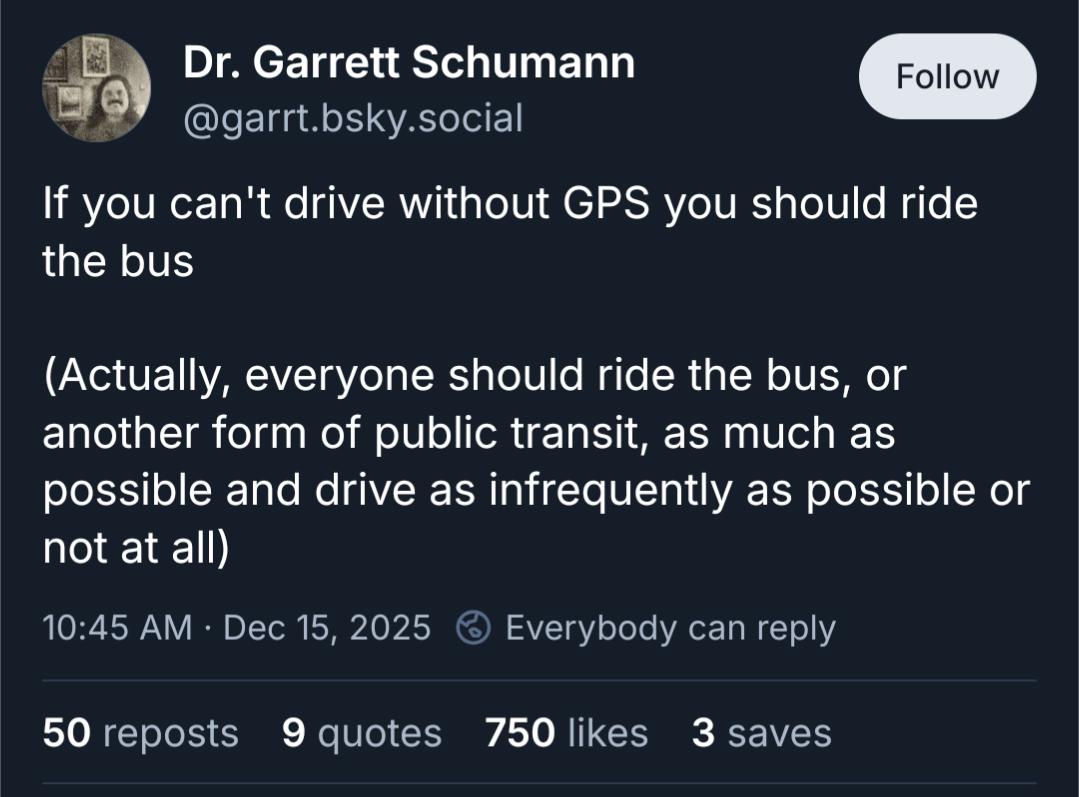Image resolution: width=1079 pixels, height=797 pixels.
Task: Click the bold number 750
Action: point(520,733)
